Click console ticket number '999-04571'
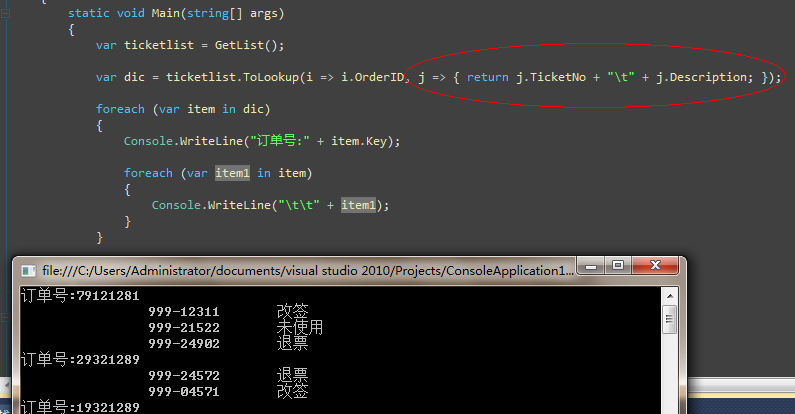This screenshot has height=414, width=795. pyautogui.click(x=184, y=392)
